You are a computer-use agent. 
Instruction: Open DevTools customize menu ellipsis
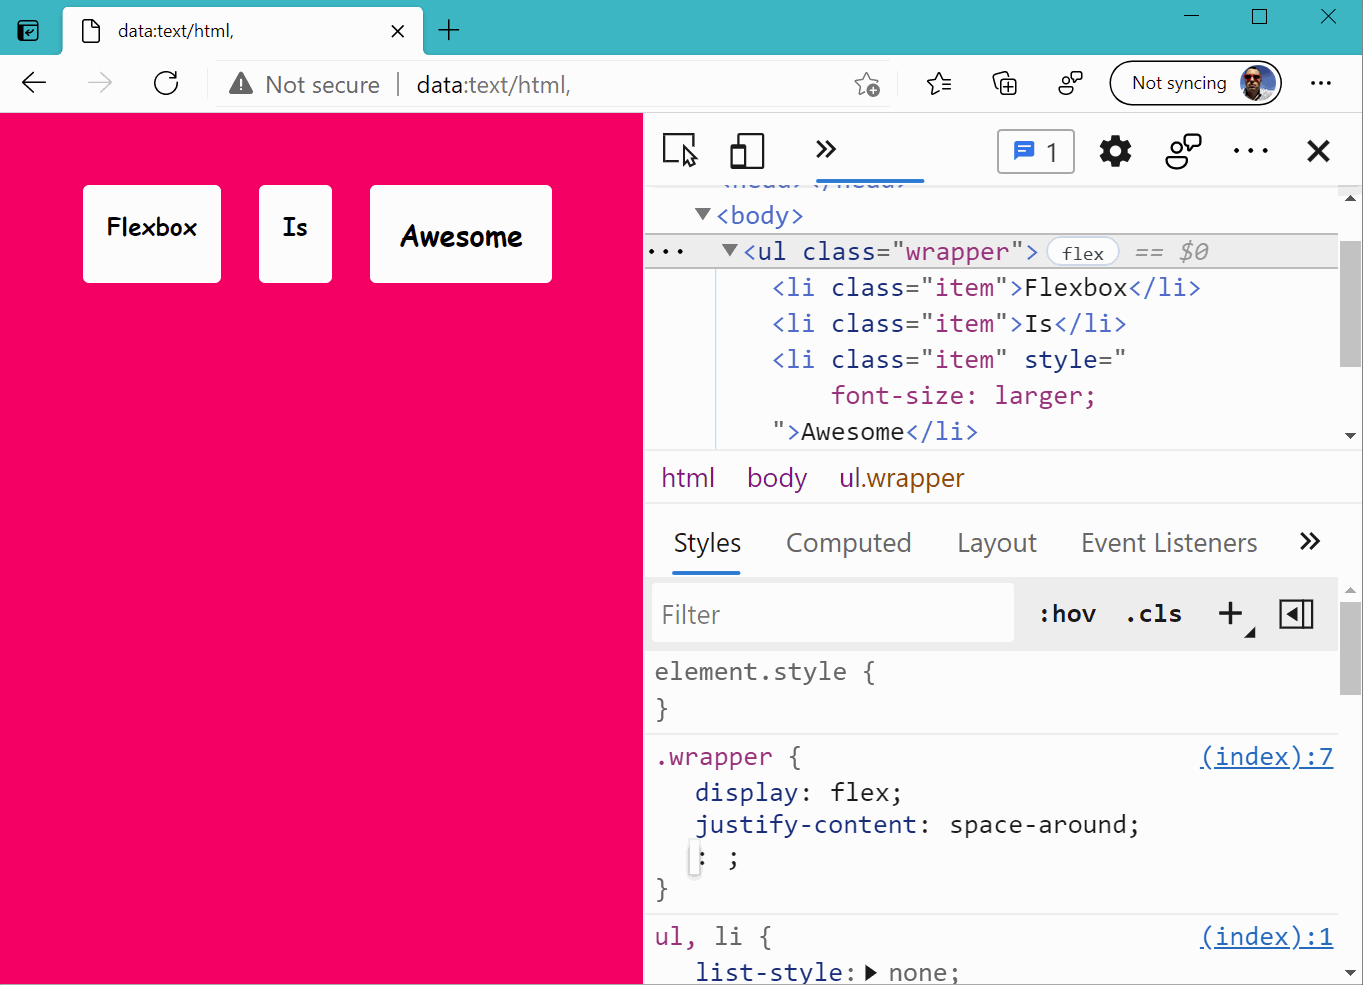(1250, 151)
